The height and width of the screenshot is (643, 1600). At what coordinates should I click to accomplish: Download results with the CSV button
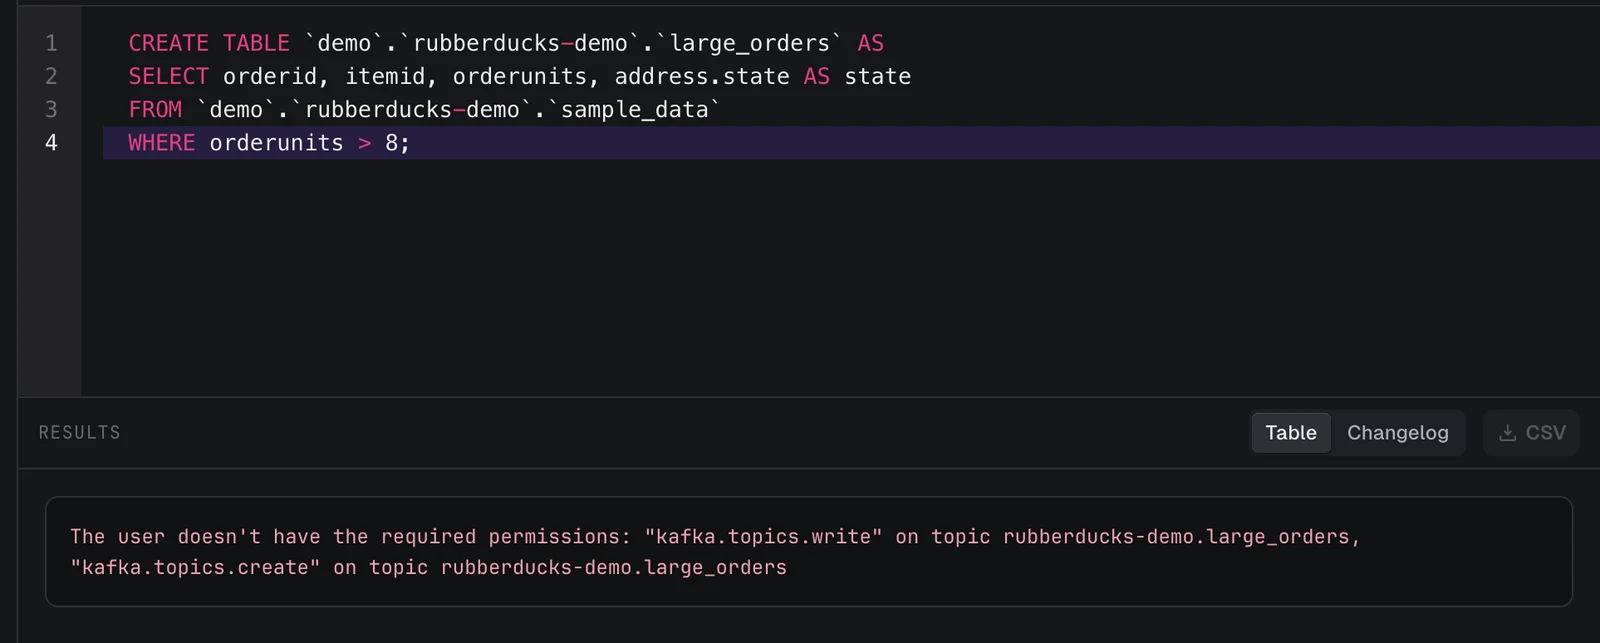tap(1531, 433)
